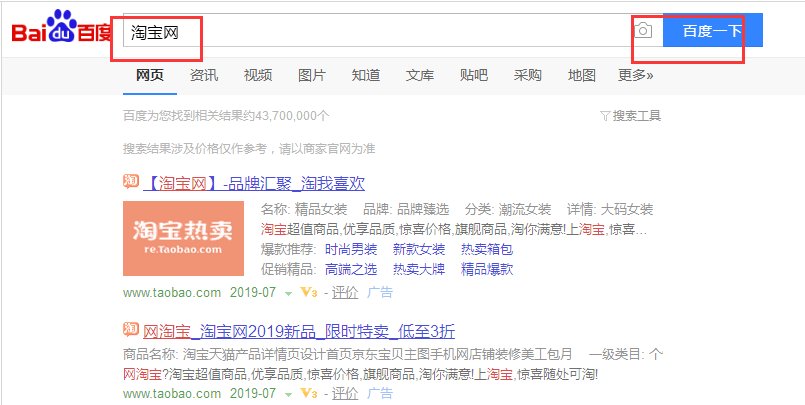
Task: Click V3 credit badge of first result
Action: (x=309, y=293)
